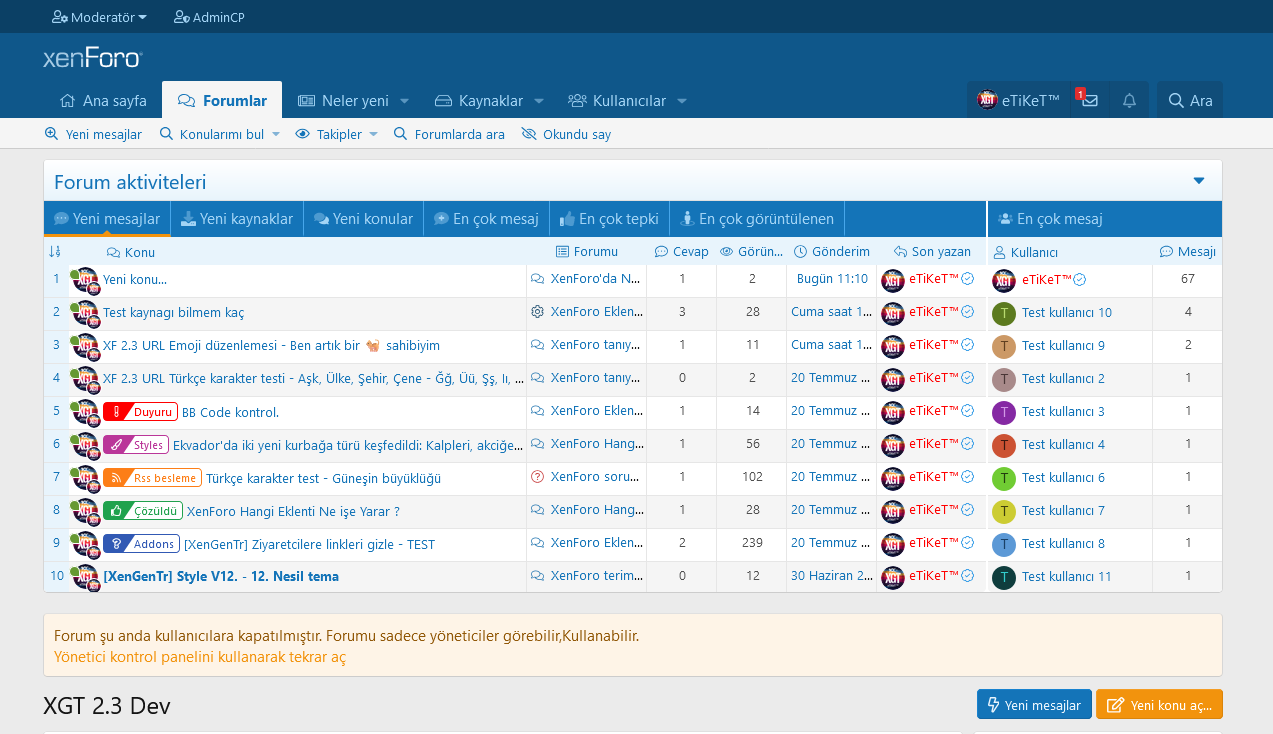Mark forums read with Okundu say

(x=566, y=134)
